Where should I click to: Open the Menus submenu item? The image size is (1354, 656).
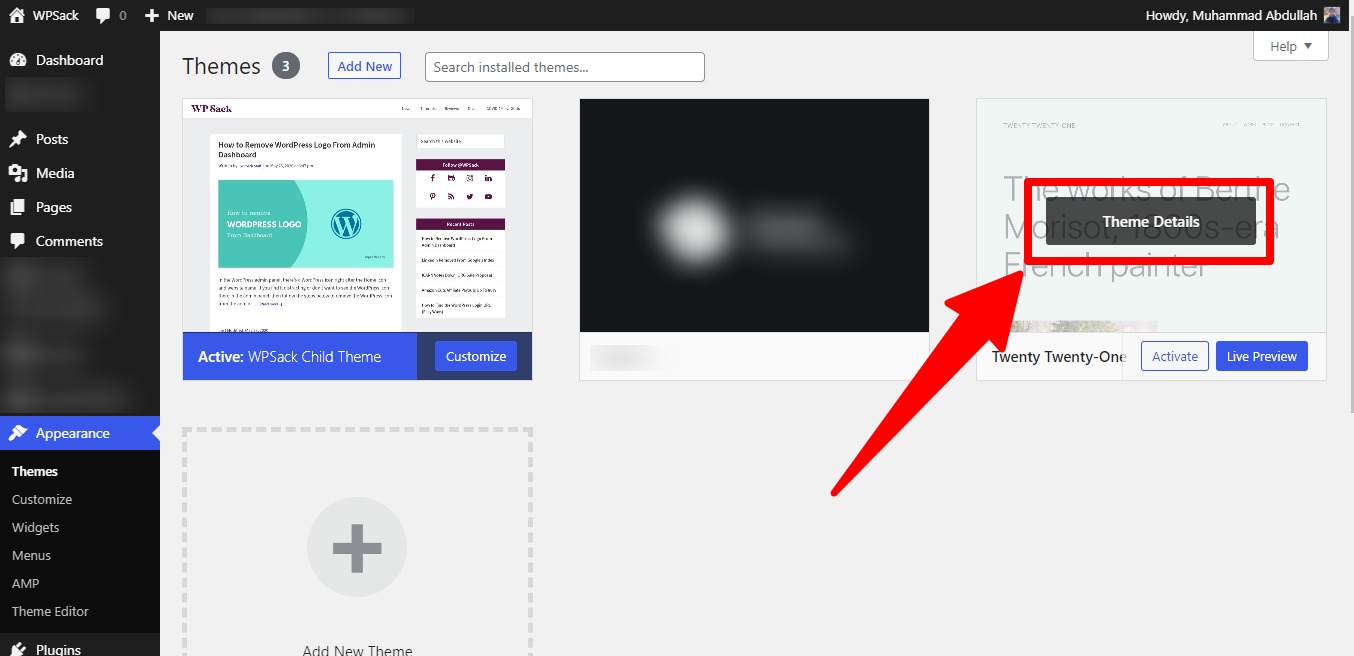point(31,555)
